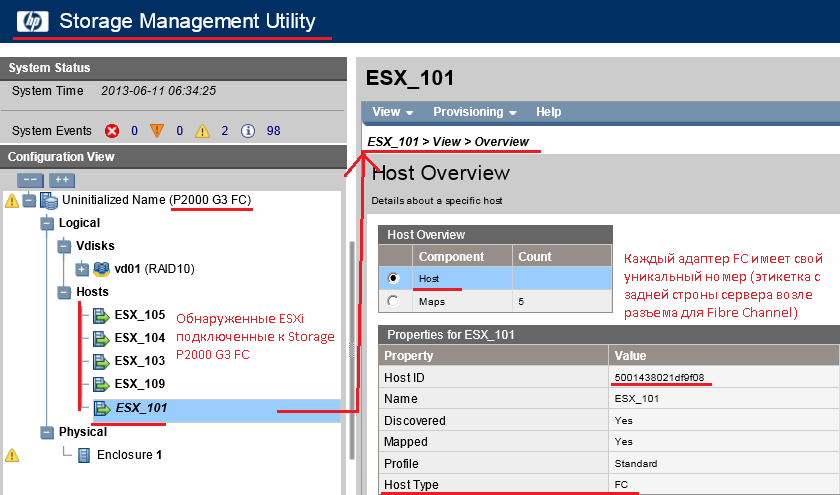
Task: Click the warning icon beside Enclosure 1
Action: pos(12,455)
